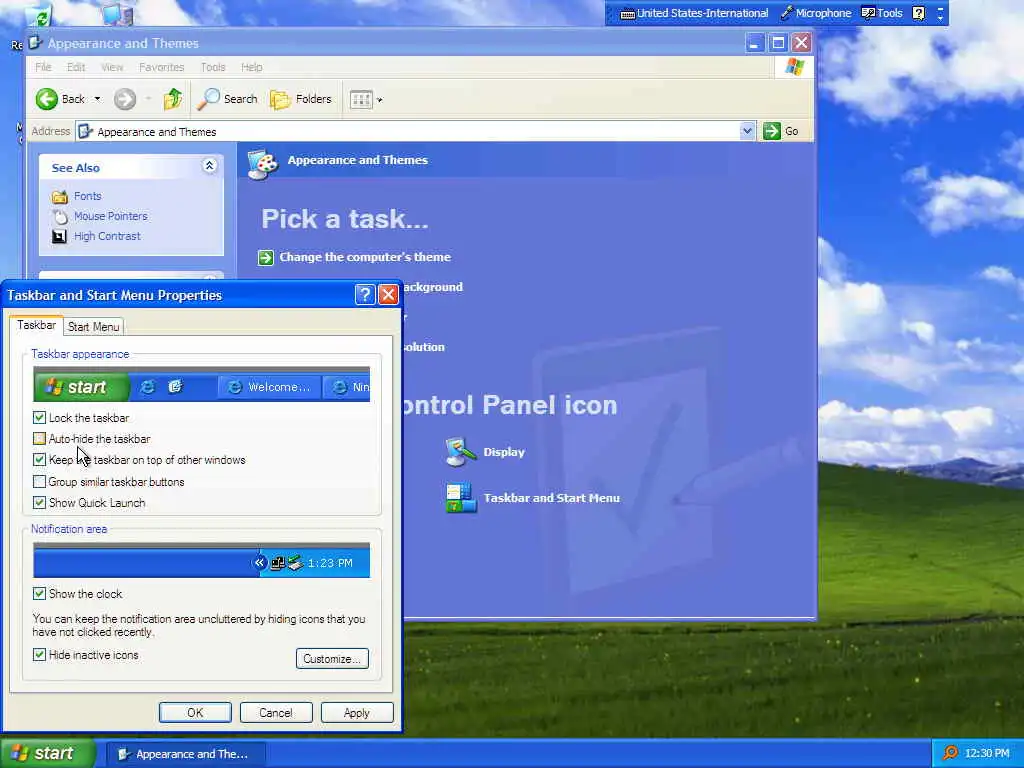This screenshot has height=768, width=1024.
Task: Click United States-International keyboard indicator
Action: [694, 13]
